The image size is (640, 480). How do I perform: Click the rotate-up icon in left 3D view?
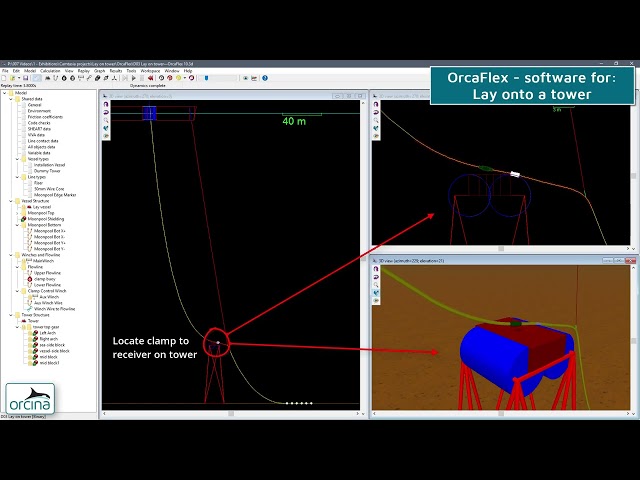pyautogui.click(x=106, y=104)
